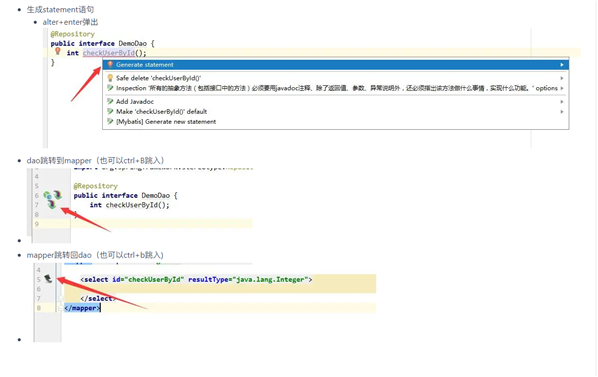Click pencil icon beside Add Javadoc
The image size is (598, 377).
tap(110, 101)
